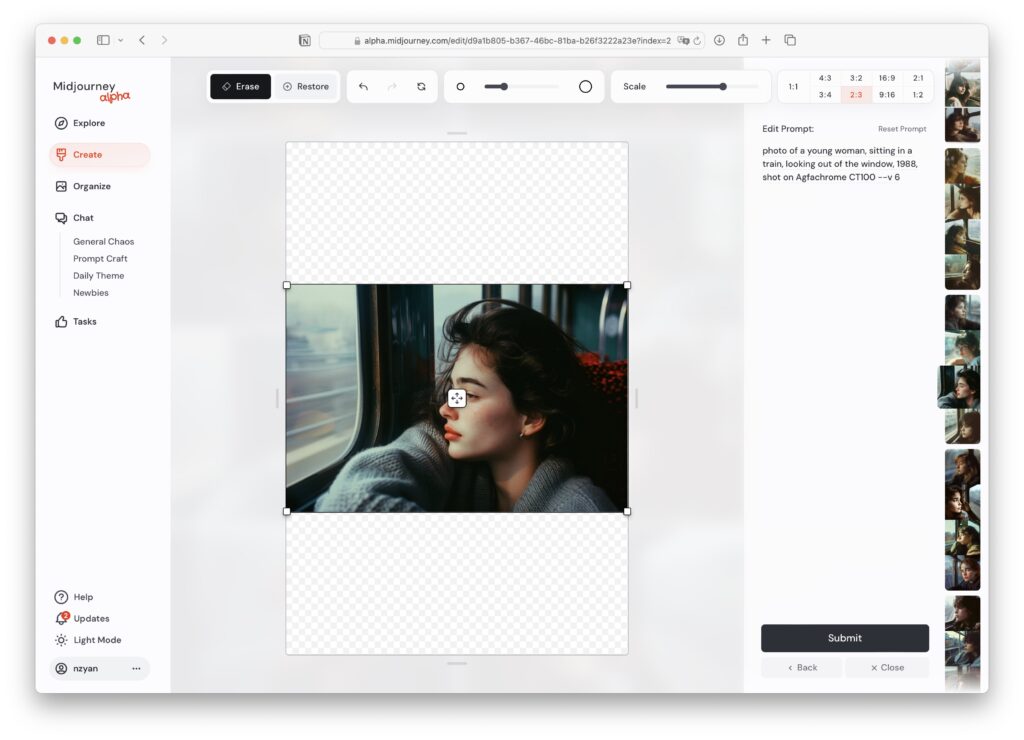Screen dimensions: 1024x740
Task: Click the Notion extension icon
Action: coord(304,40)
